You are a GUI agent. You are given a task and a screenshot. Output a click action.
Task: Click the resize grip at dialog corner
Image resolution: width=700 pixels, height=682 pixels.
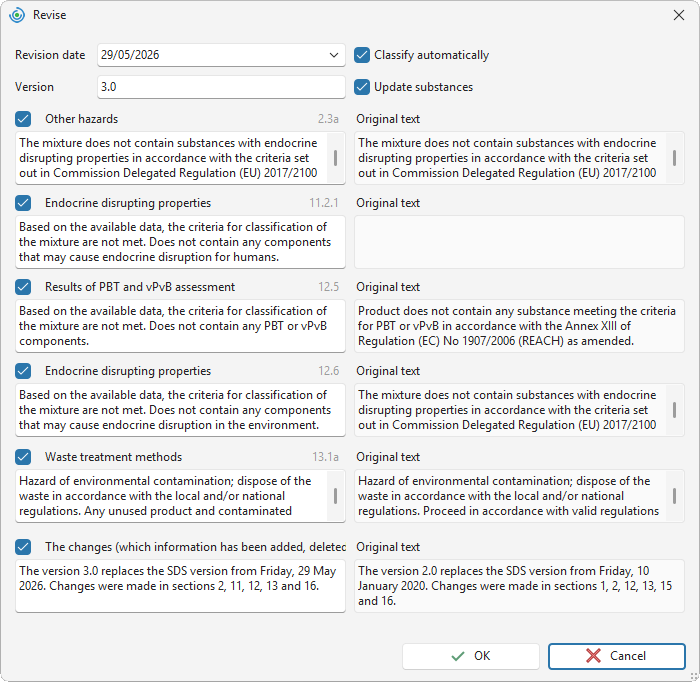[694, 676]
